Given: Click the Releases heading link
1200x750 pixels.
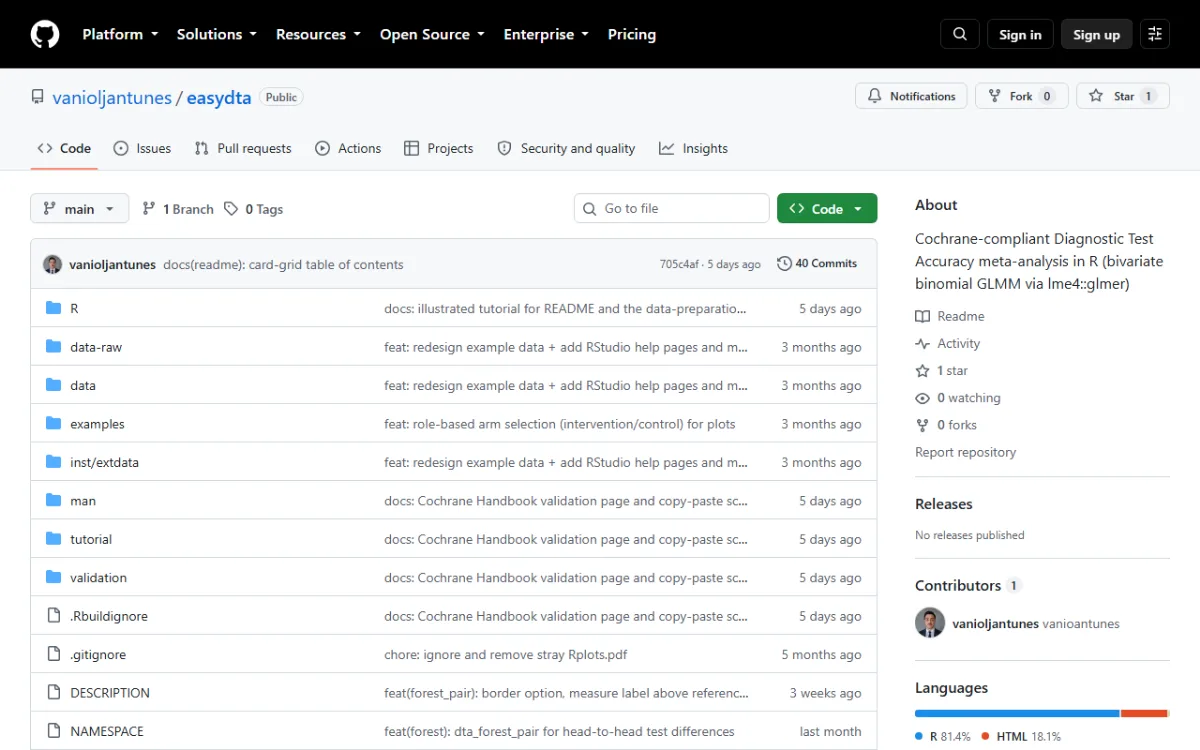Looking at the screenshot, I should (x=944, y=504).
